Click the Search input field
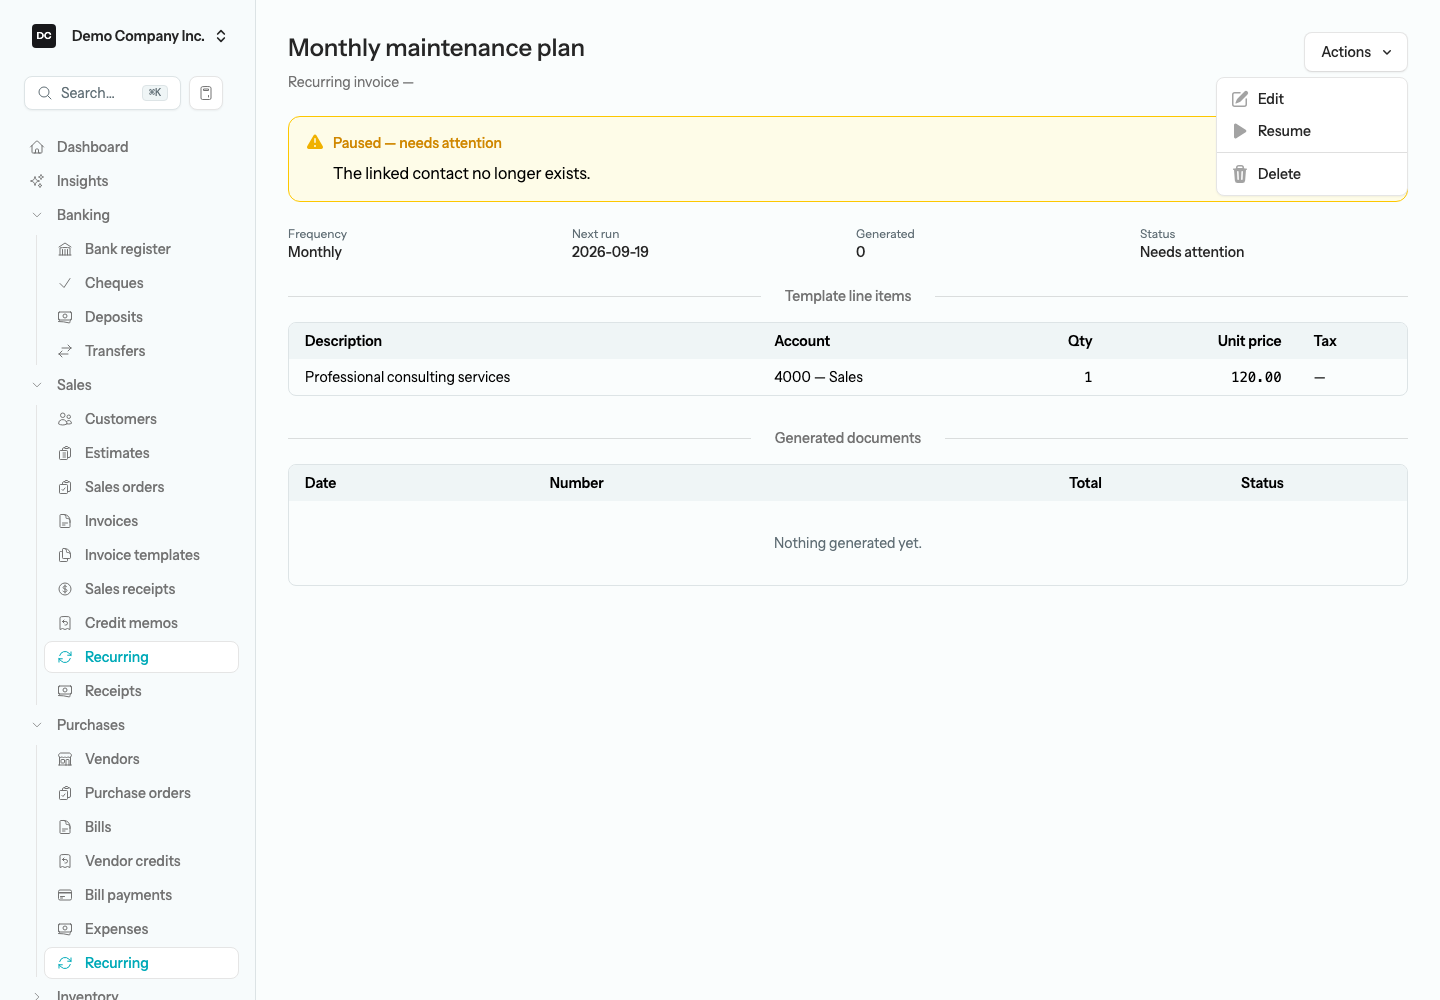This screenshot has width=1440, height=1000. point(102,93)
